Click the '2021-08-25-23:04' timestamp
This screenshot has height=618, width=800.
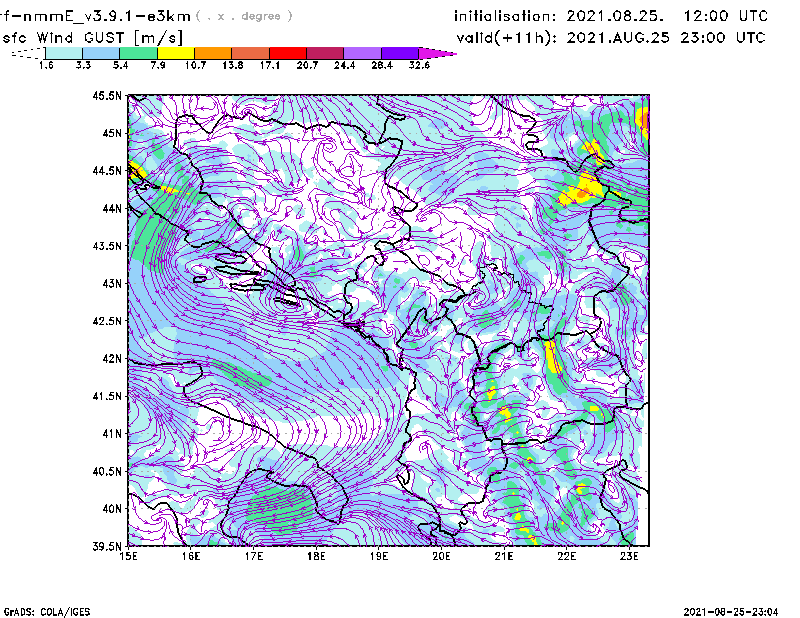coord(731,611)
